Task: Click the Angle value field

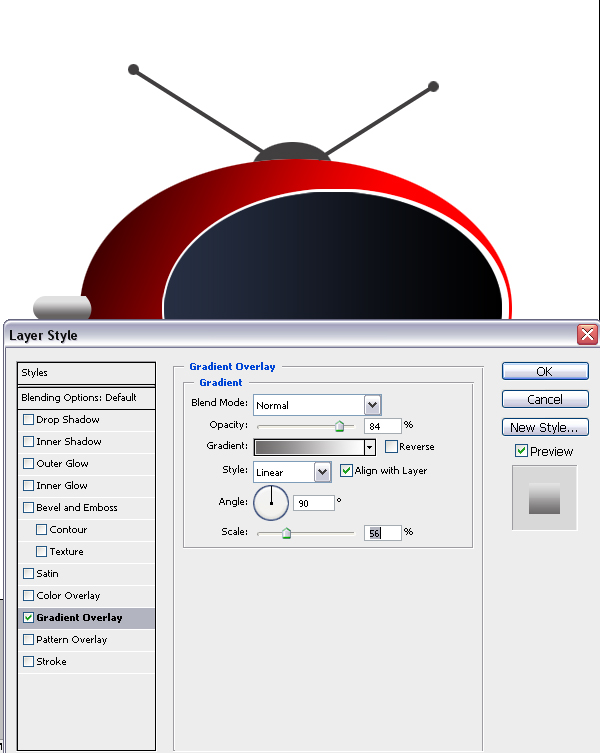Action: click(x=314, y=503)
